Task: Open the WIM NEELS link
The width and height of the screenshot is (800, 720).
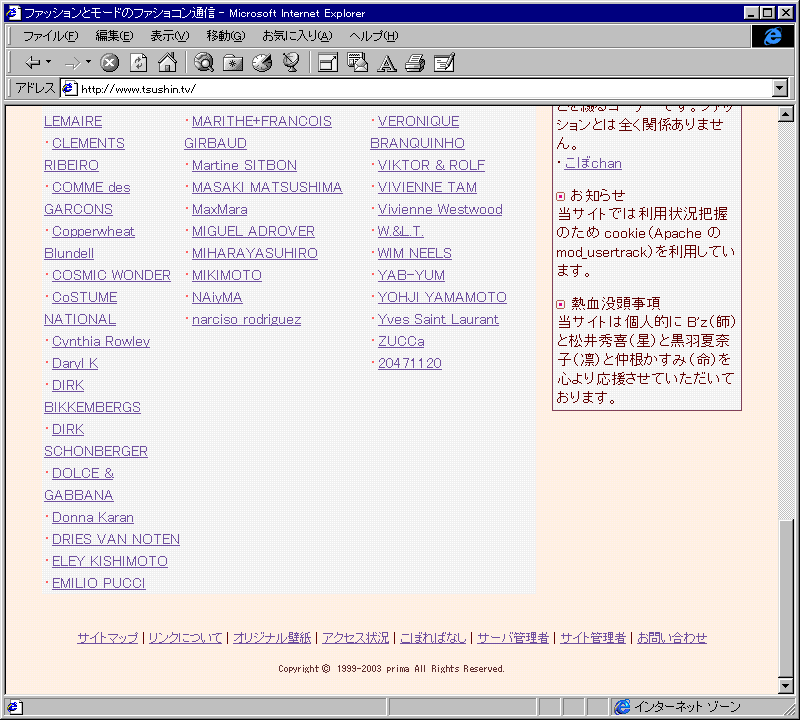Action: coord(414,254)
